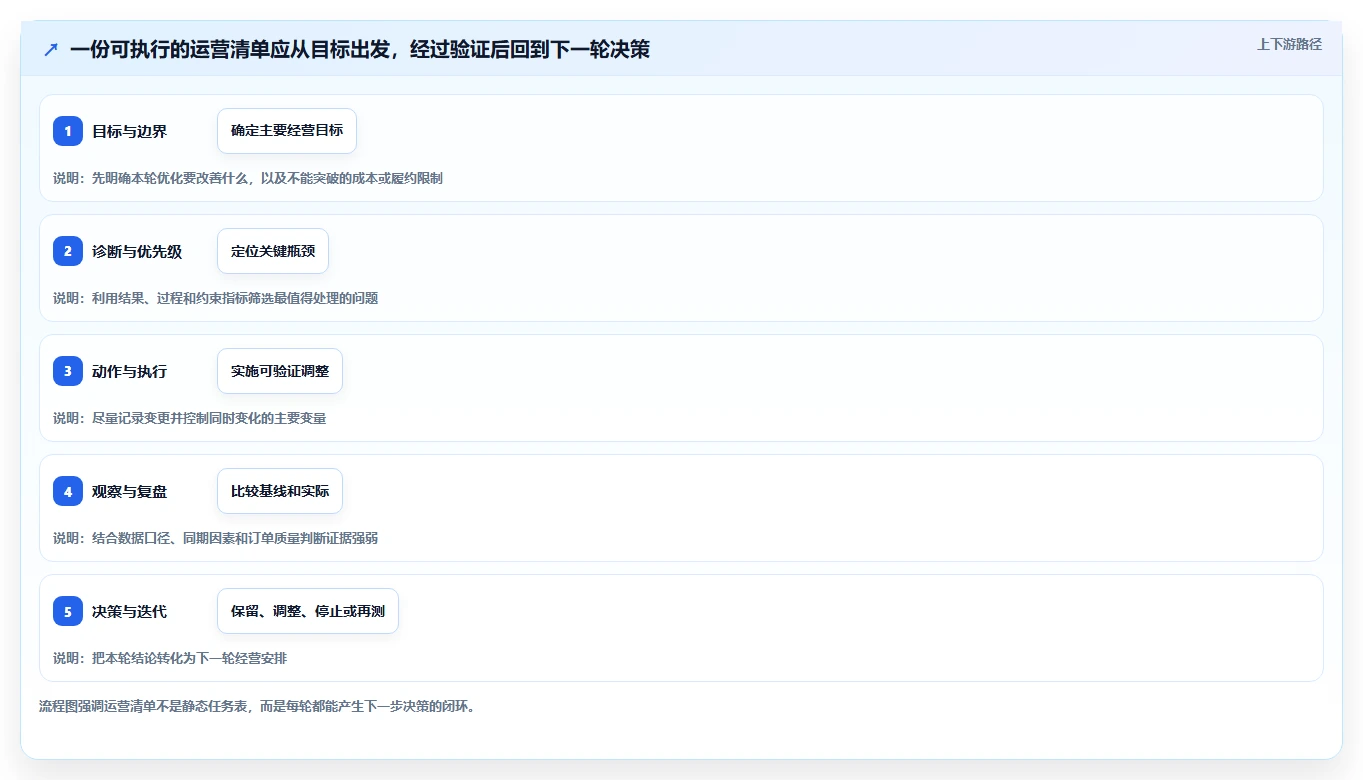Click the step 2 number badge
This screenshot has height=780, width=1363.
[x=68, y=251]
